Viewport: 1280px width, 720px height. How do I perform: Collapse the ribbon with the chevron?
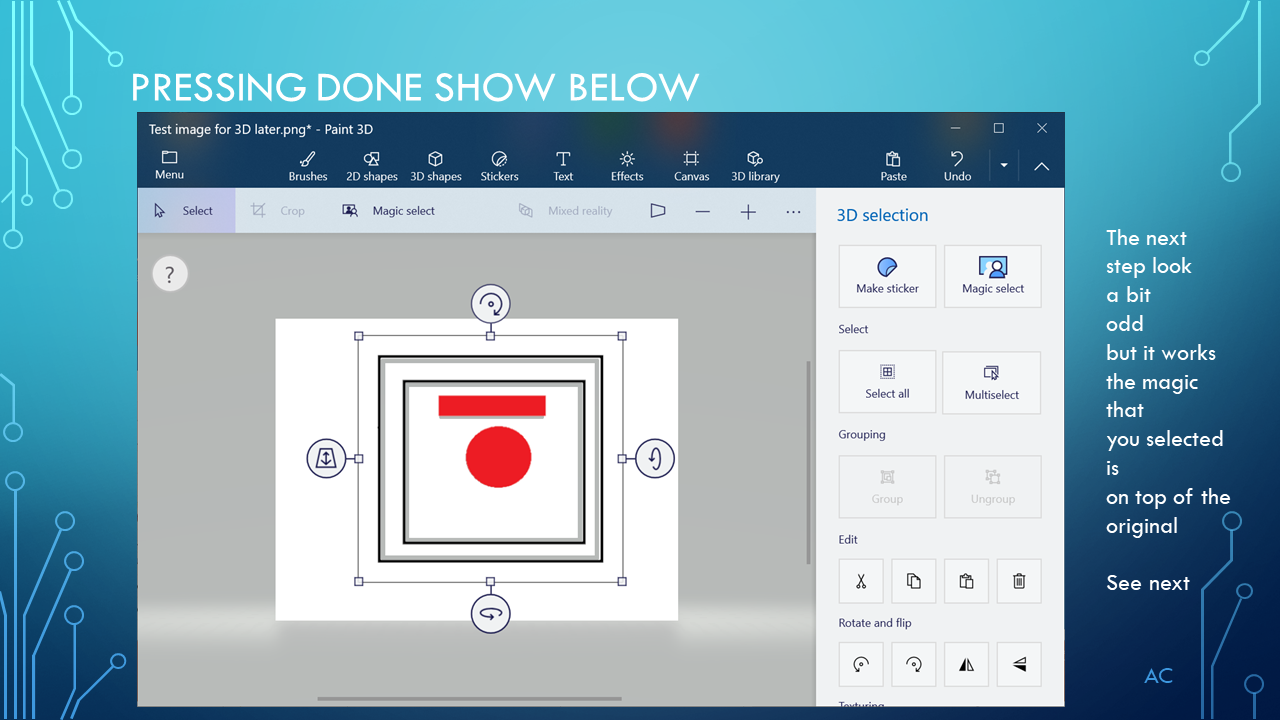coord(1041,166)
